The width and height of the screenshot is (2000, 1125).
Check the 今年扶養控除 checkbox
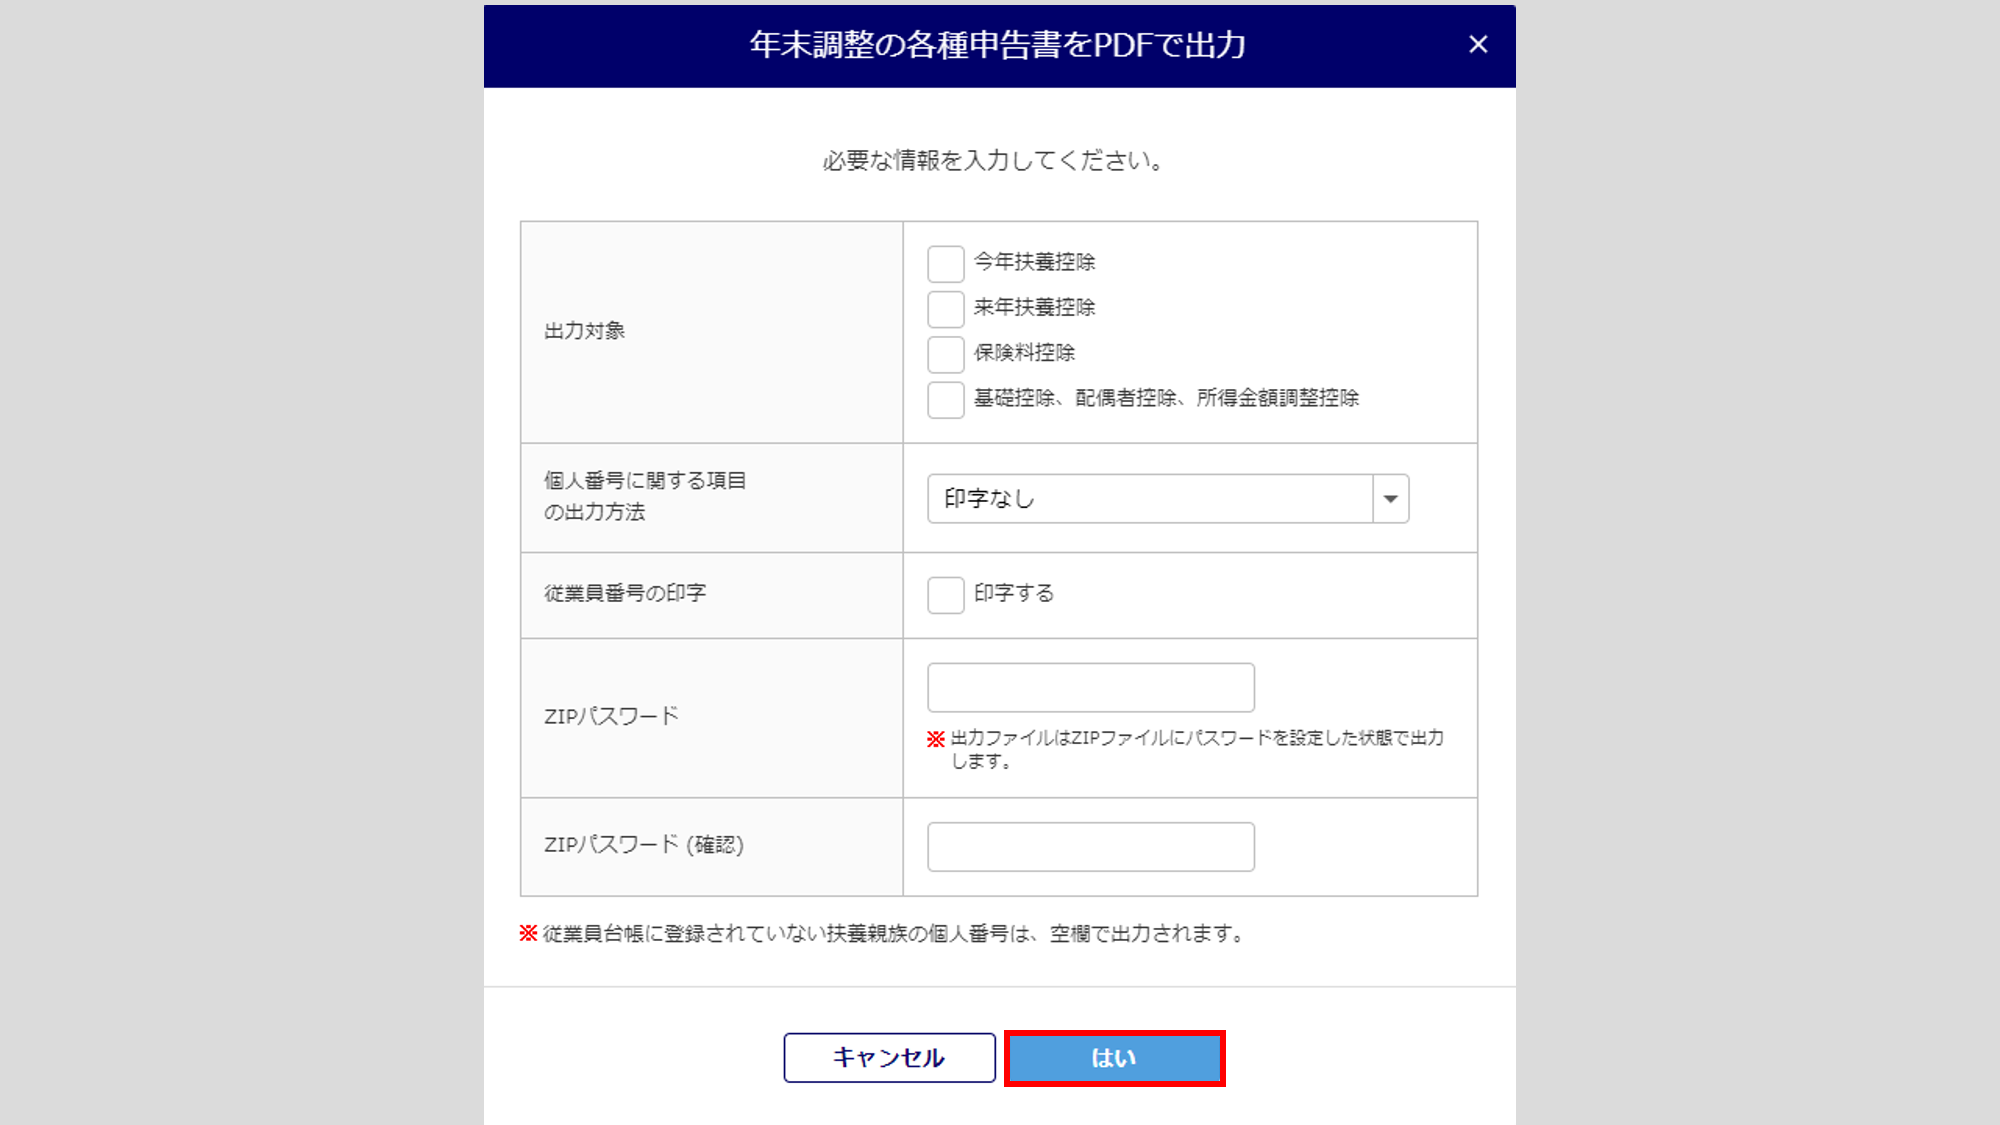(x=945, y=264)
